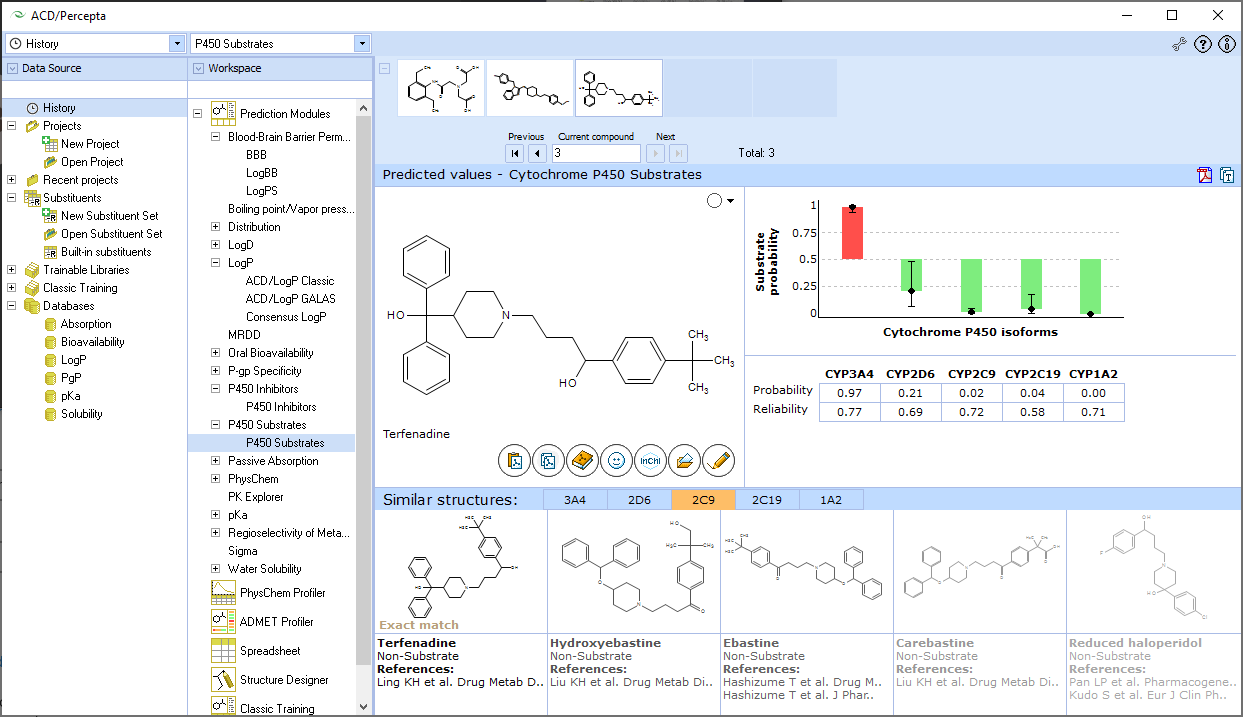The image size is (1243, 717).
Task: Select the 2C19 similar structures tab
Action: coord(767,500)
